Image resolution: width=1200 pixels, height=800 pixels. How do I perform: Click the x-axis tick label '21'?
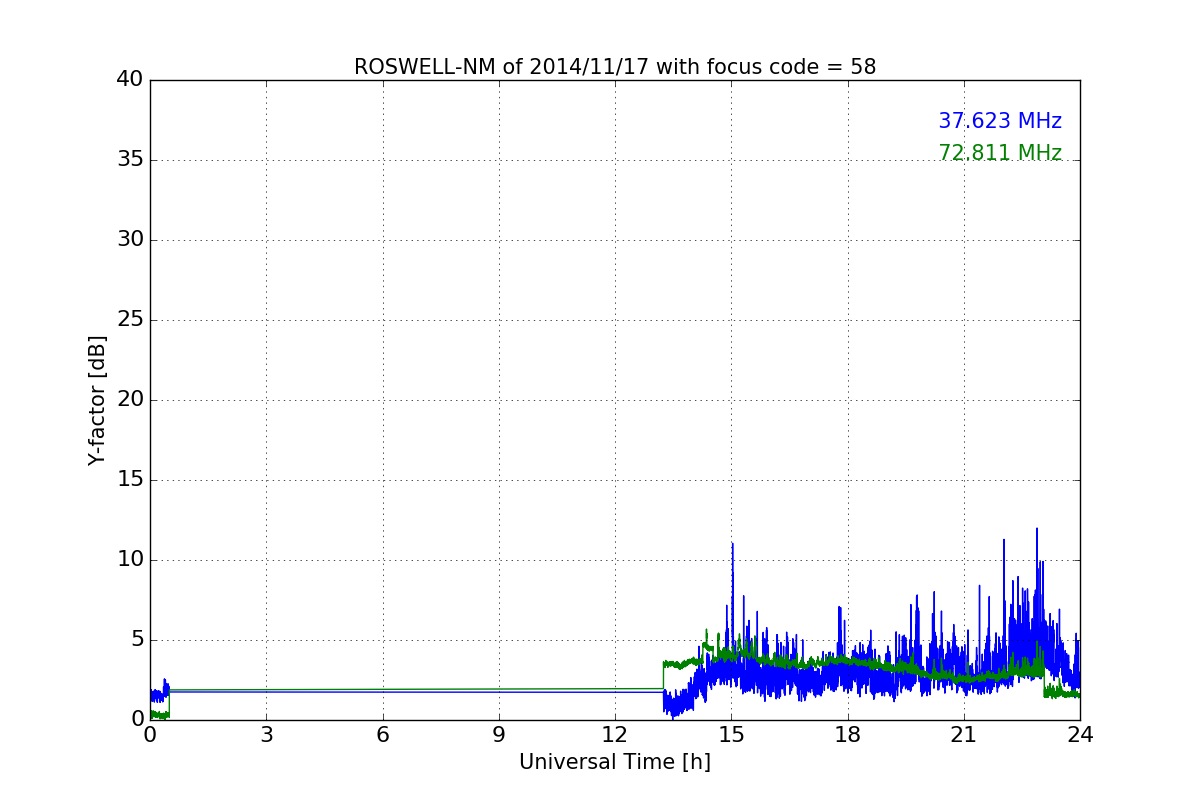[964, 735]
